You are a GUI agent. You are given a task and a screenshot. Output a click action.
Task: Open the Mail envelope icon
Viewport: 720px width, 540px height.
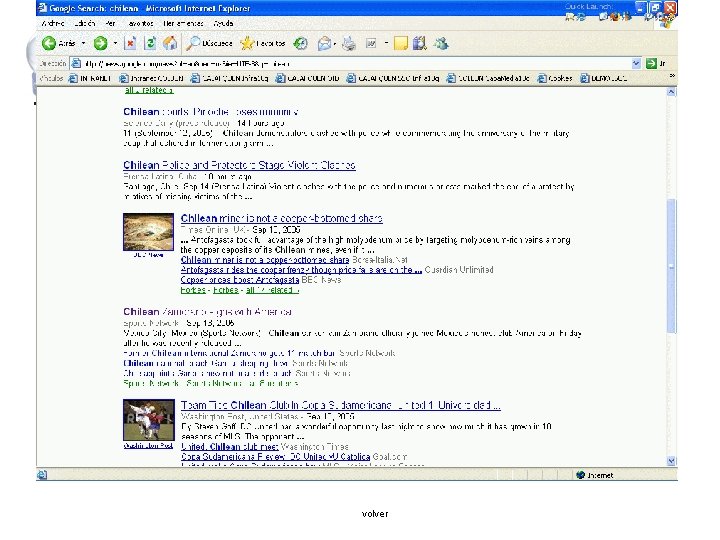324,44
